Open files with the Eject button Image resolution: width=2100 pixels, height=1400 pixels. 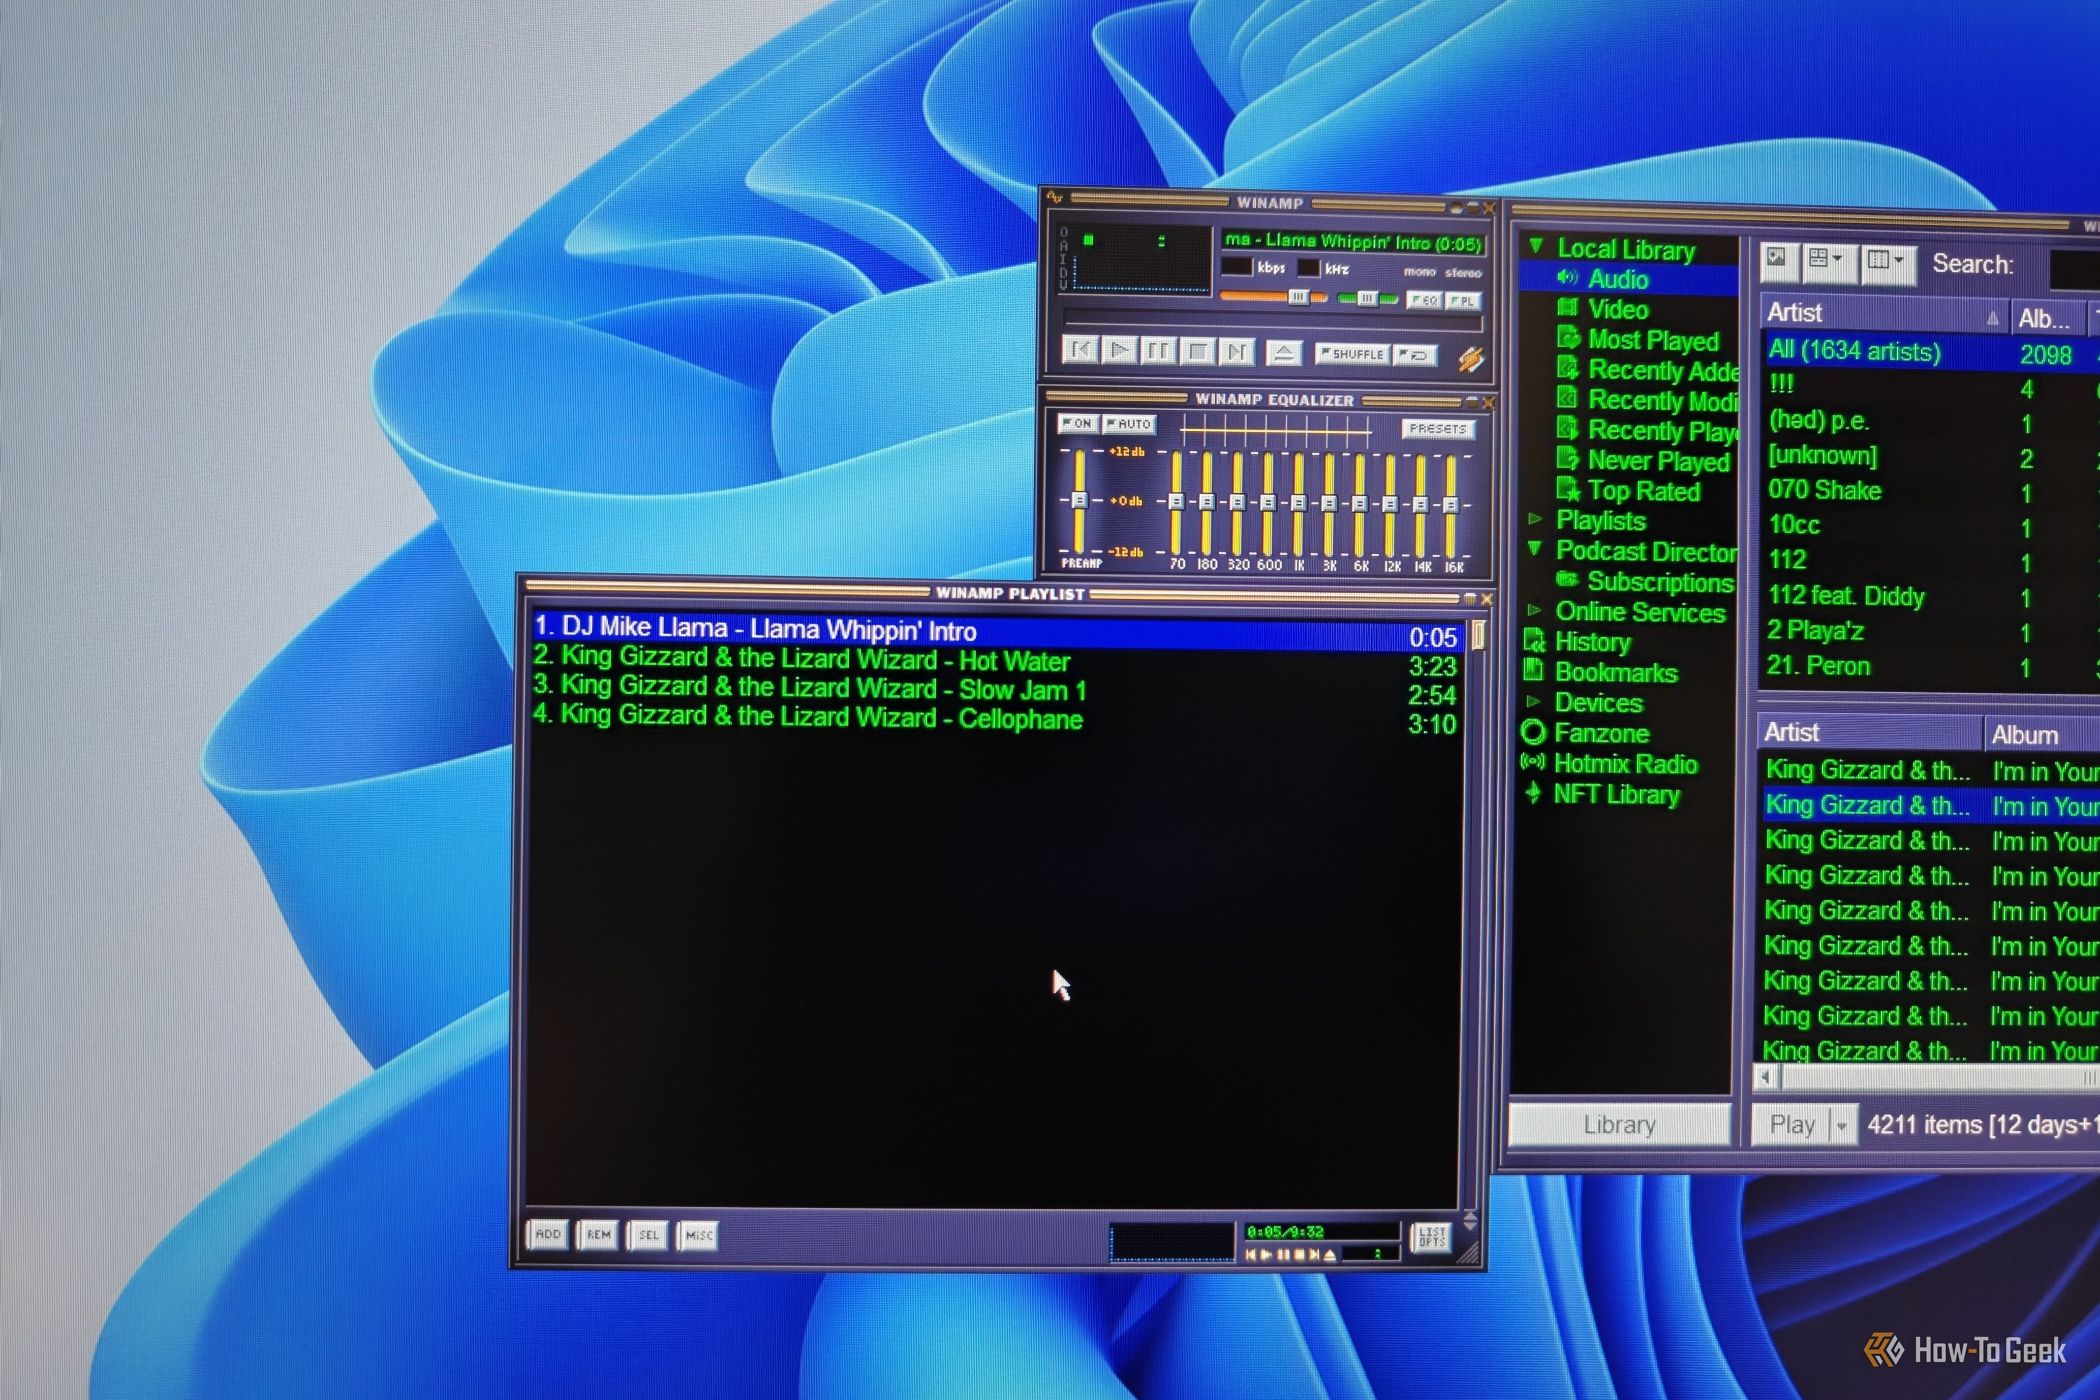click(x=1284, y=353)
